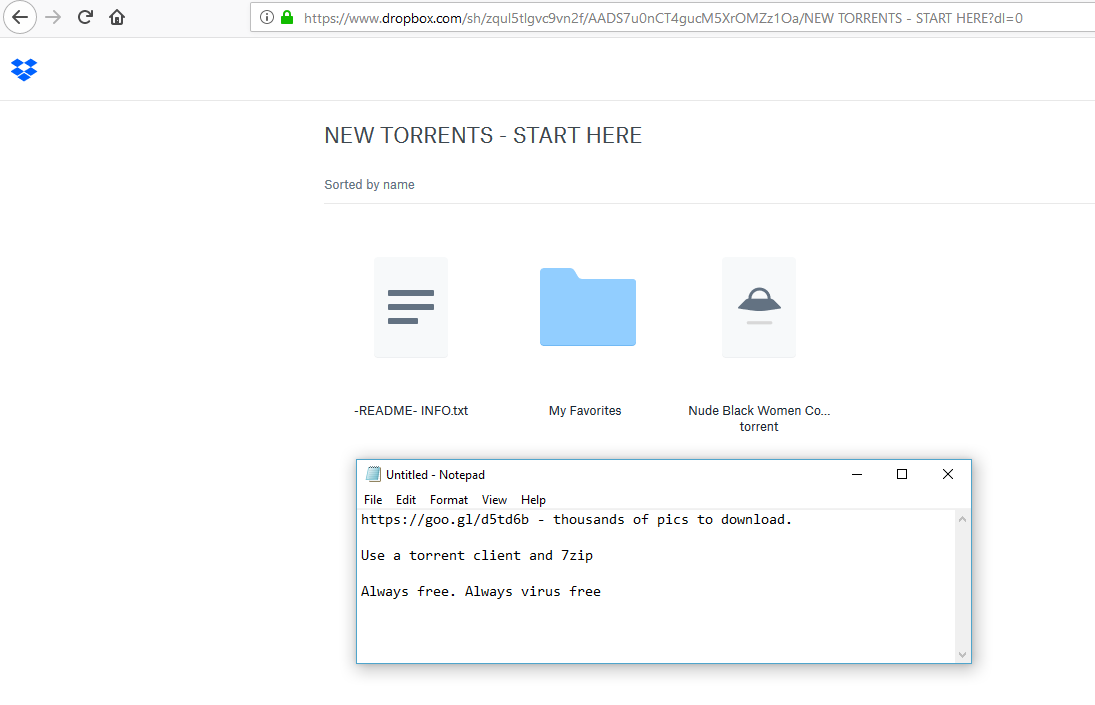
Task: Show site information via the circled i icon
Action: [267, 17]
